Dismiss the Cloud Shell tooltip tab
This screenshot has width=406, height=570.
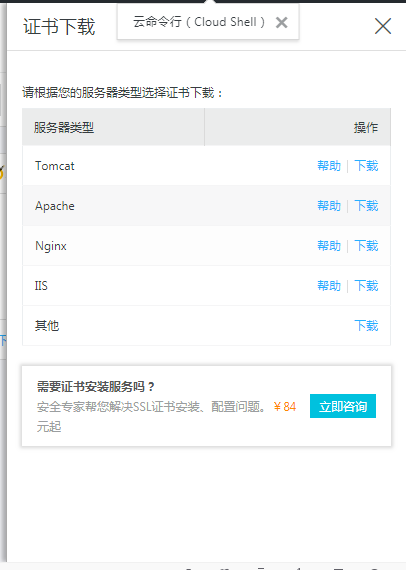pos(281,23)
